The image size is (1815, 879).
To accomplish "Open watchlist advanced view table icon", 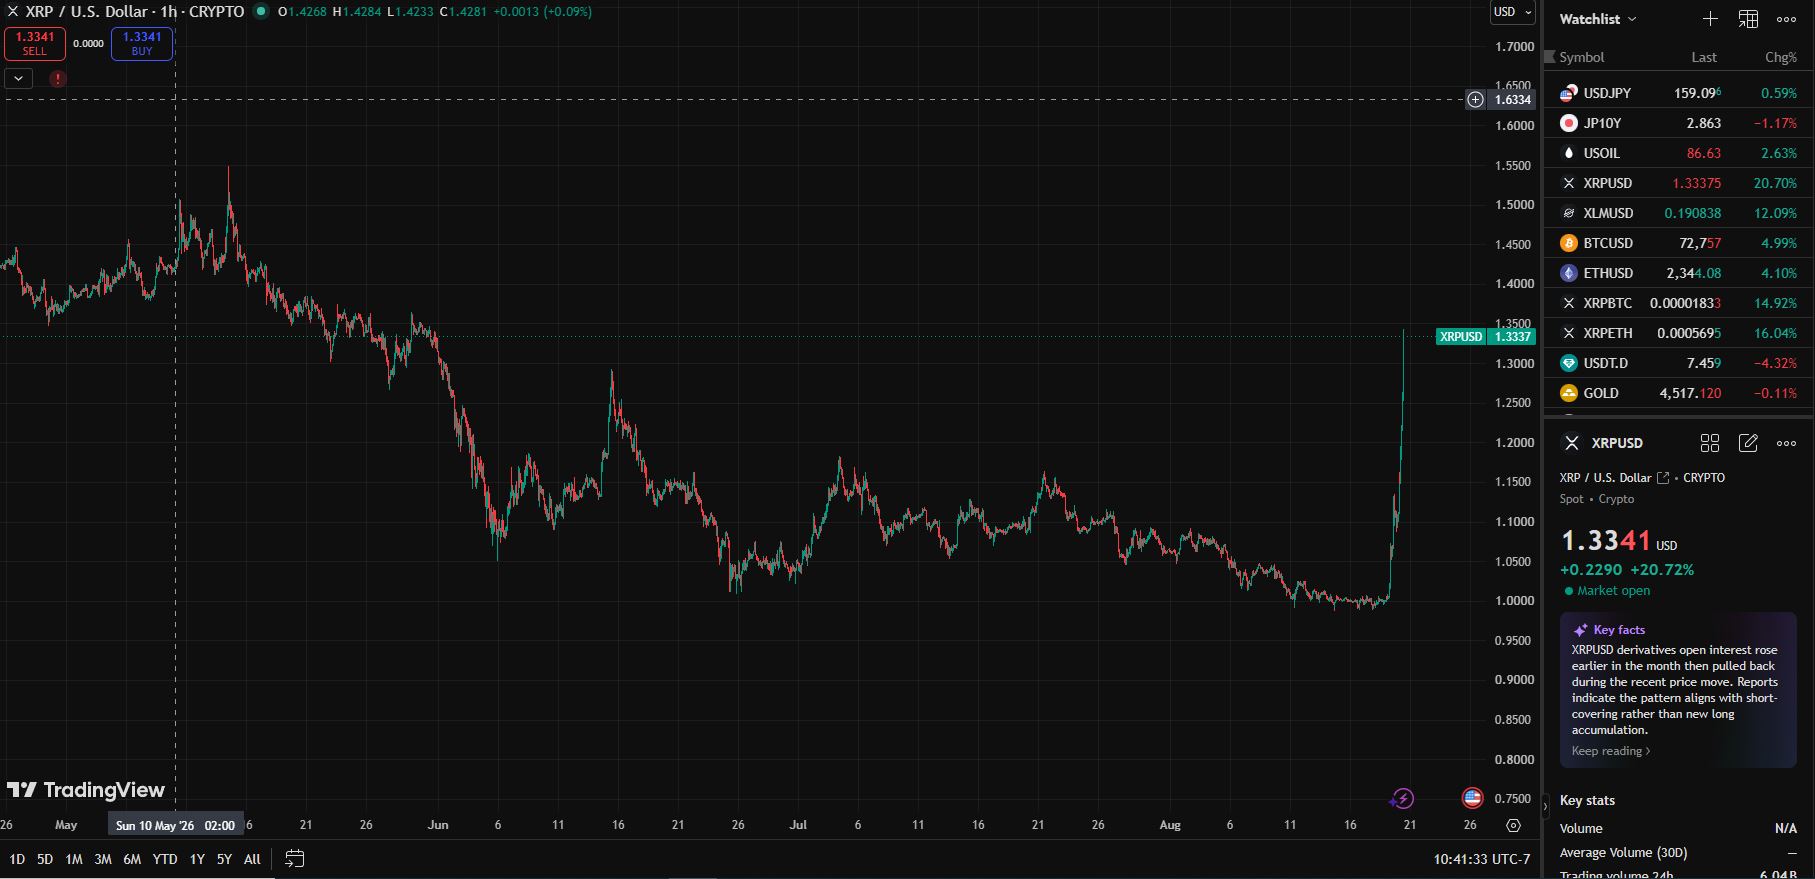I will (1748, 19).
